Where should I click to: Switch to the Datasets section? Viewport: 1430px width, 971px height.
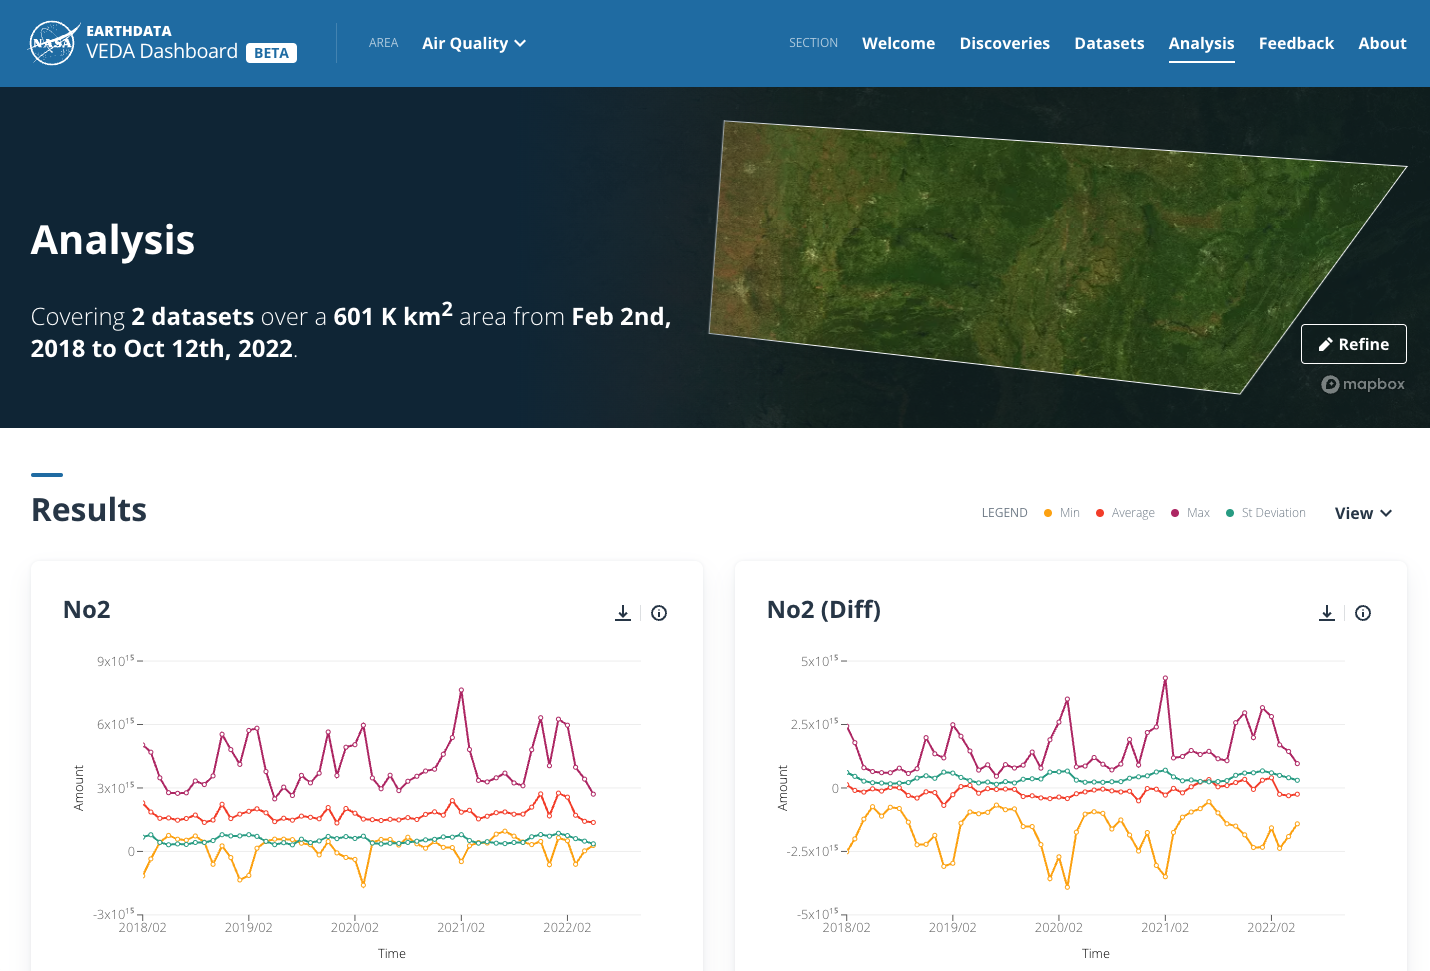(x=1109, y=43)
